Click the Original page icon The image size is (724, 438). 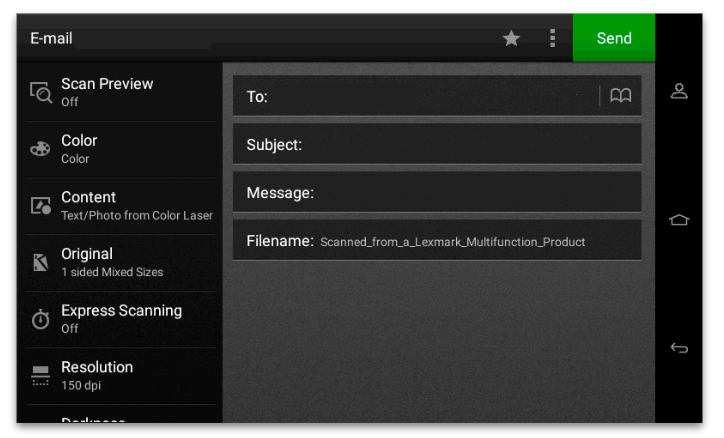click(x=41, y=262)
